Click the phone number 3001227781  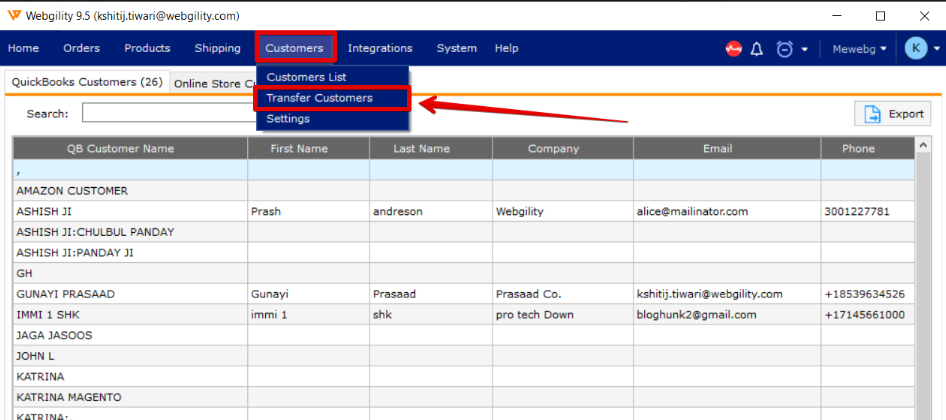[868, 211]
